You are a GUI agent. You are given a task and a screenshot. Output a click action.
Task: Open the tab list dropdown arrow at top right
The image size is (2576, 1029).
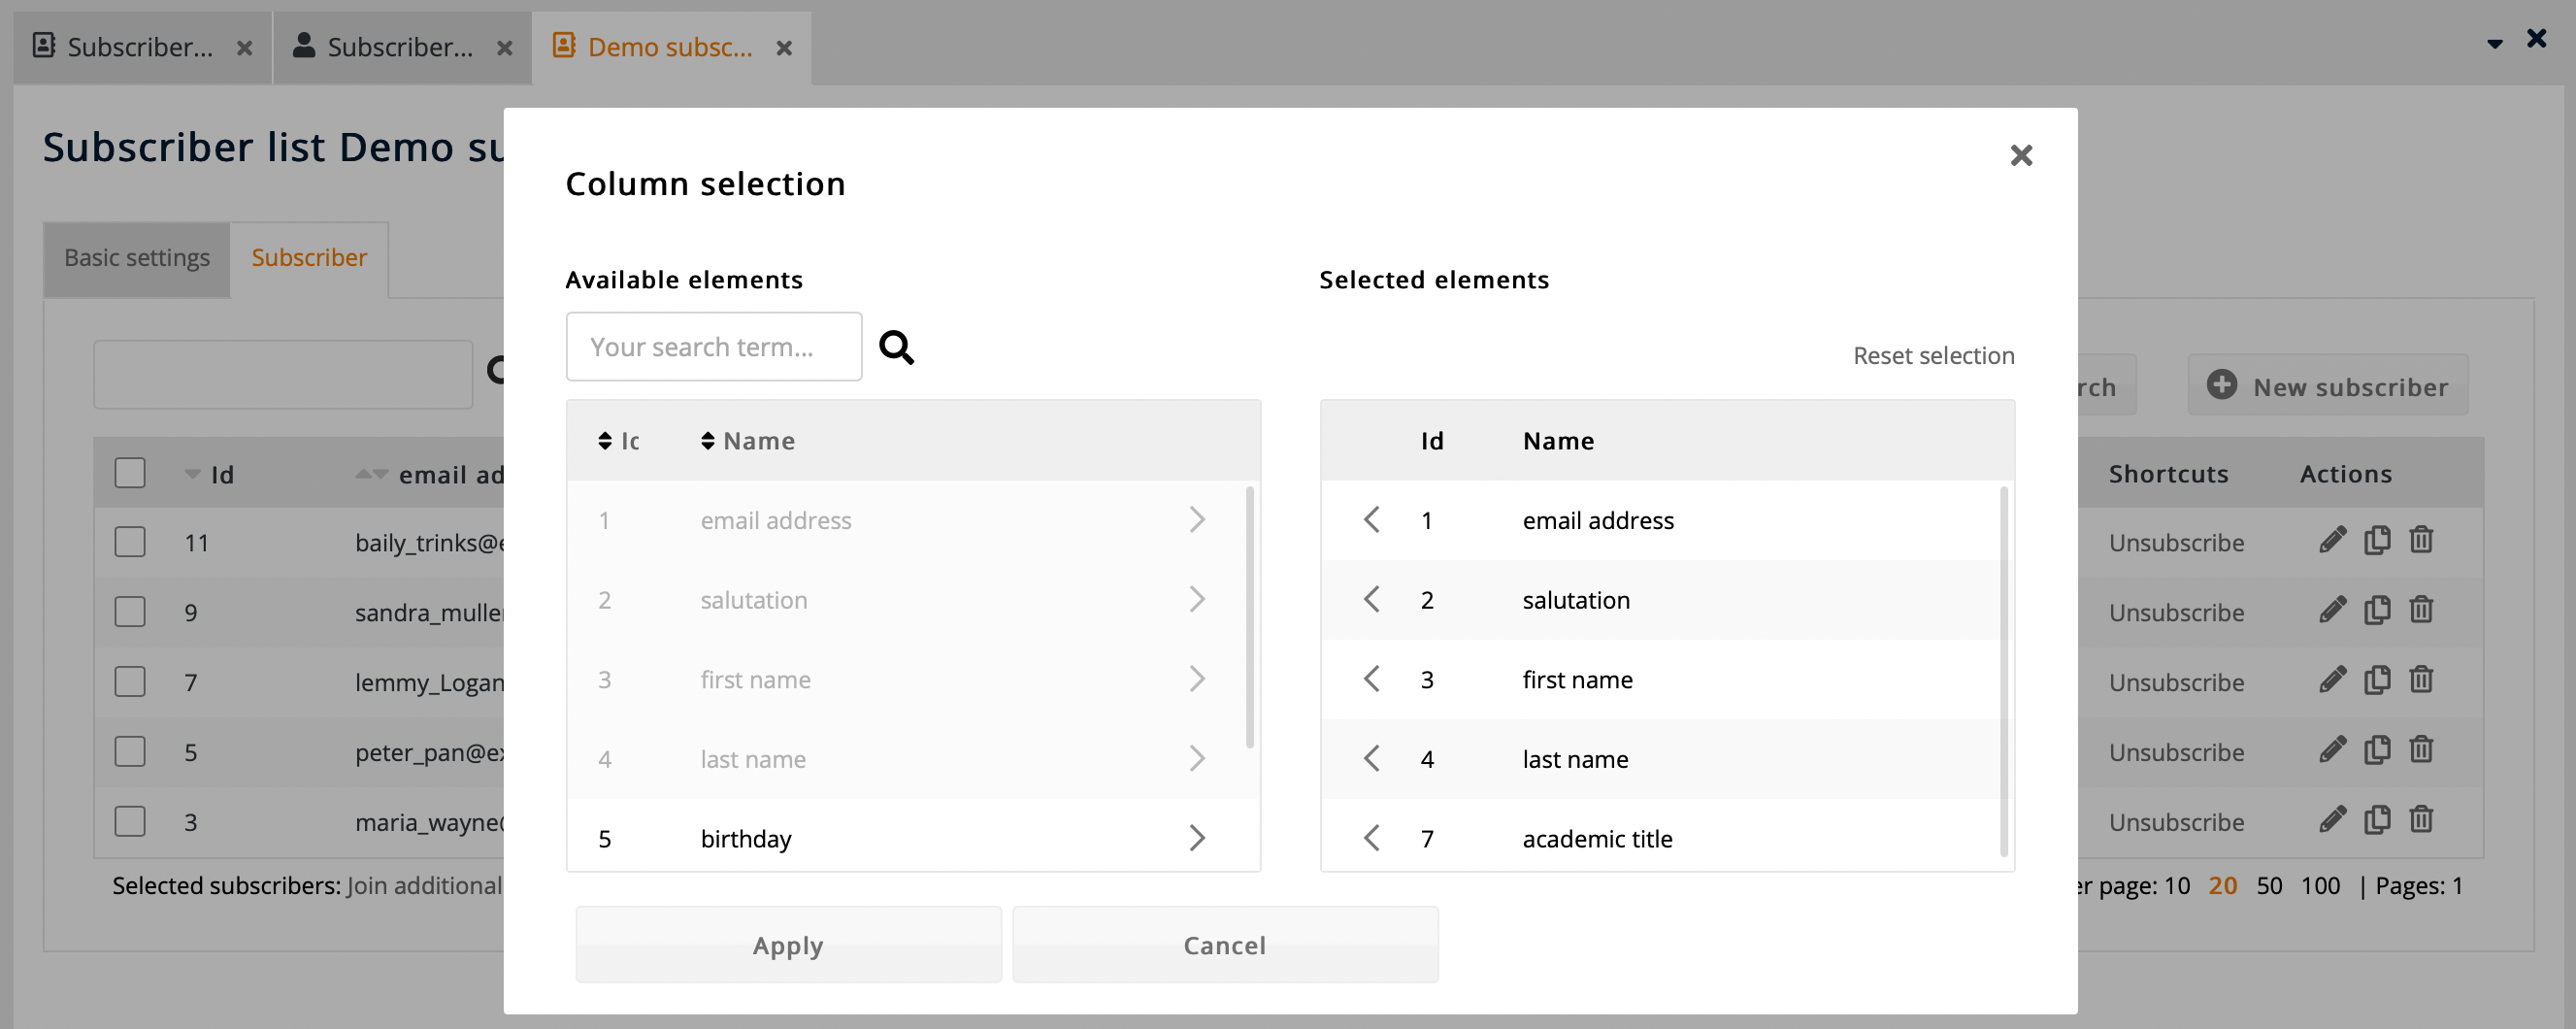tap(2494, 43)
